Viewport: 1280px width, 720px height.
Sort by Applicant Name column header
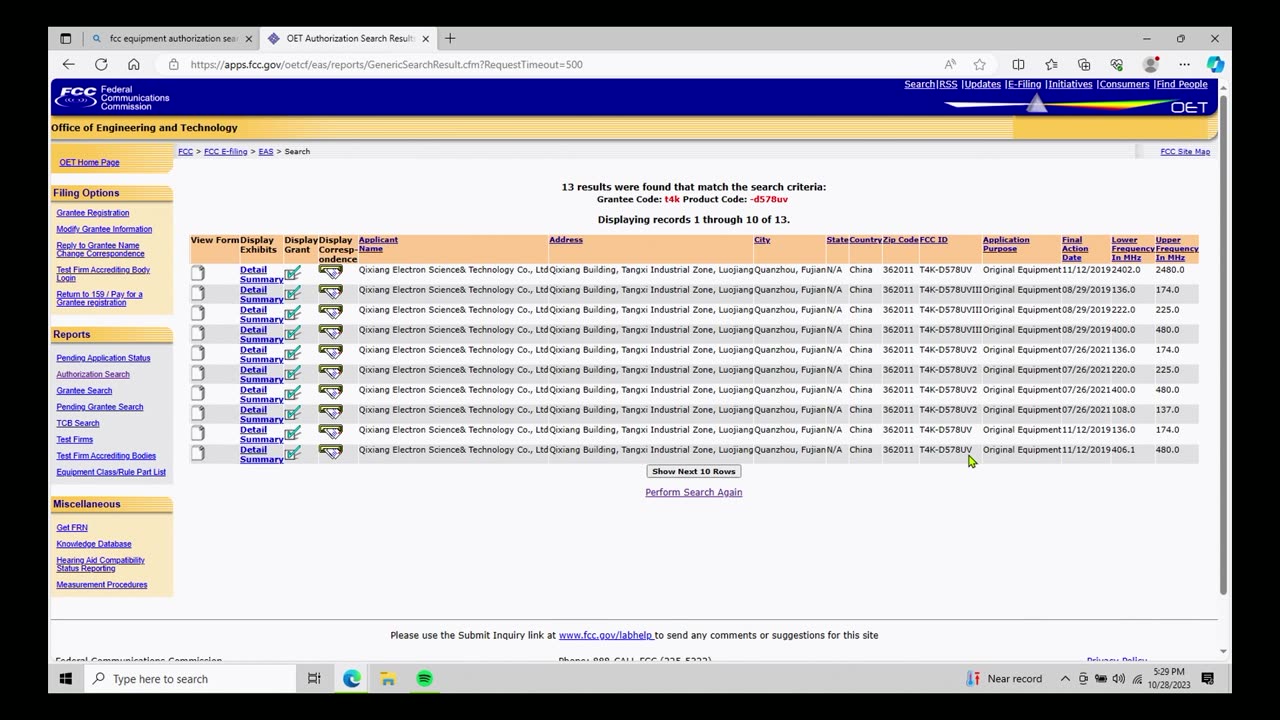tap(378, 244)
